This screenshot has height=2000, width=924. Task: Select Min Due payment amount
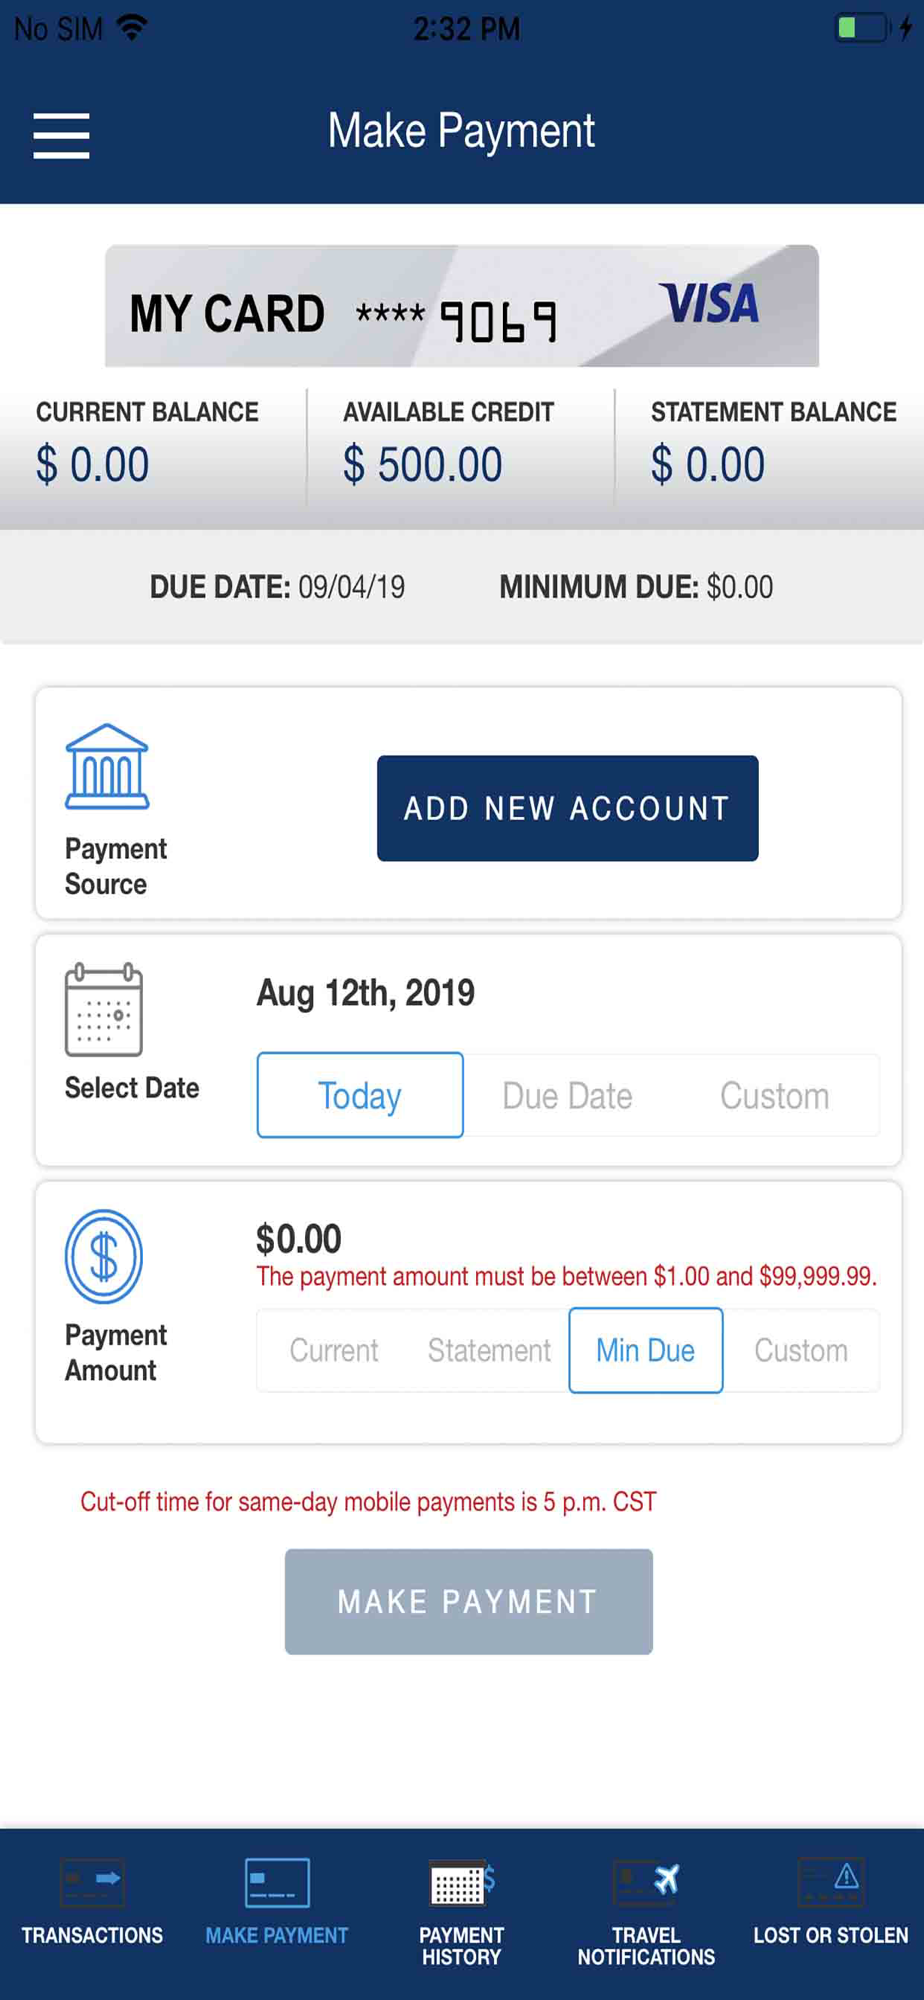[x=646, y=1350]
